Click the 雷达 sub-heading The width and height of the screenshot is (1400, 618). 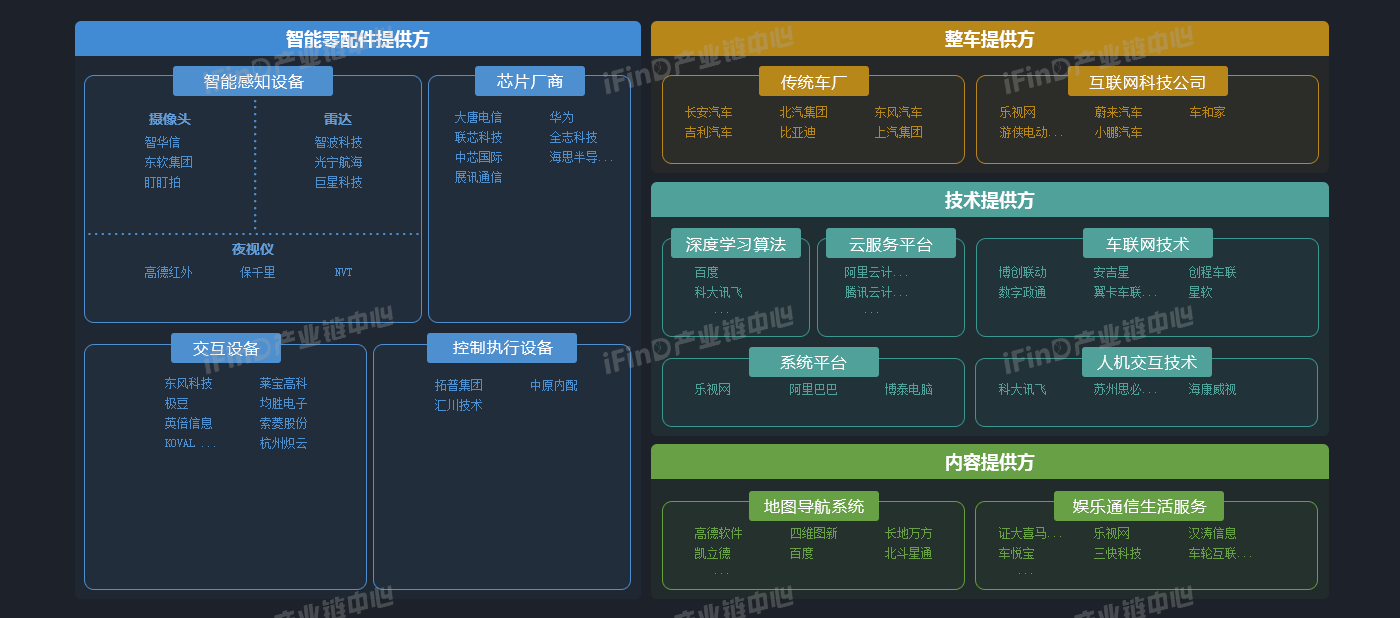click(338, 119)
